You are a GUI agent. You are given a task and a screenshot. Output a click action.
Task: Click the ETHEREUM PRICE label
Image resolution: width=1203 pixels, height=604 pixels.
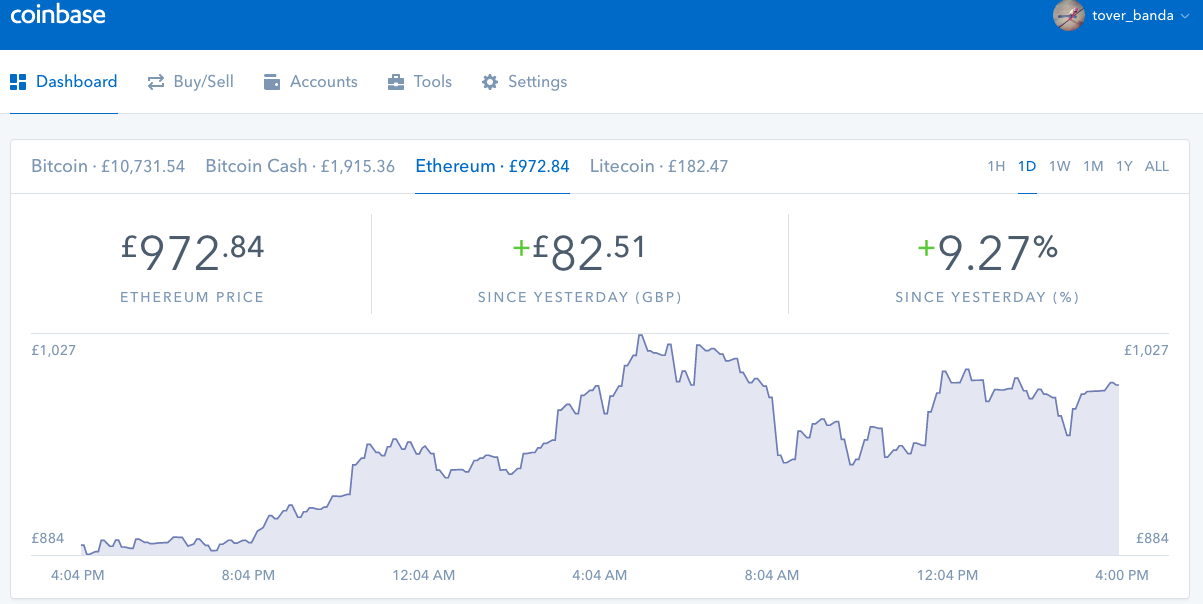pyautogui.click(x=192, y=297)
